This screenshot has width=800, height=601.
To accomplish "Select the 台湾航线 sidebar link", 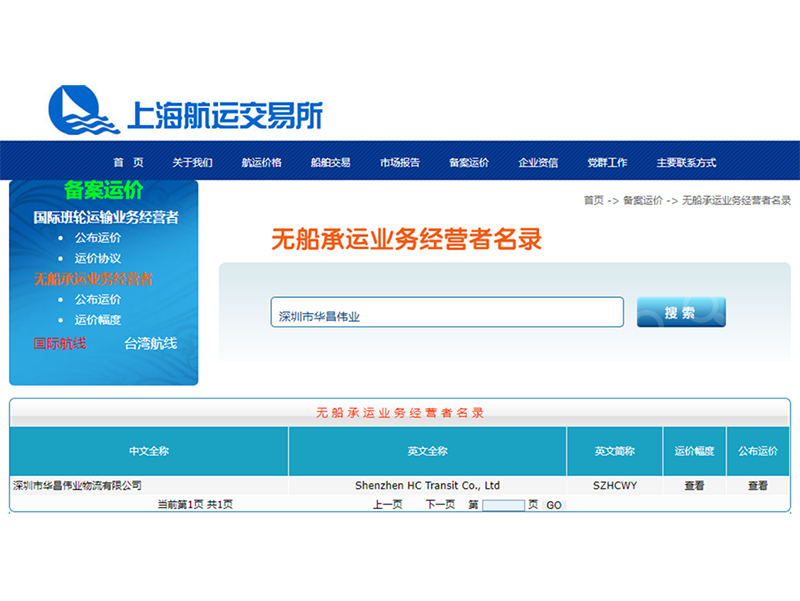I will click(x=151, y=343).
